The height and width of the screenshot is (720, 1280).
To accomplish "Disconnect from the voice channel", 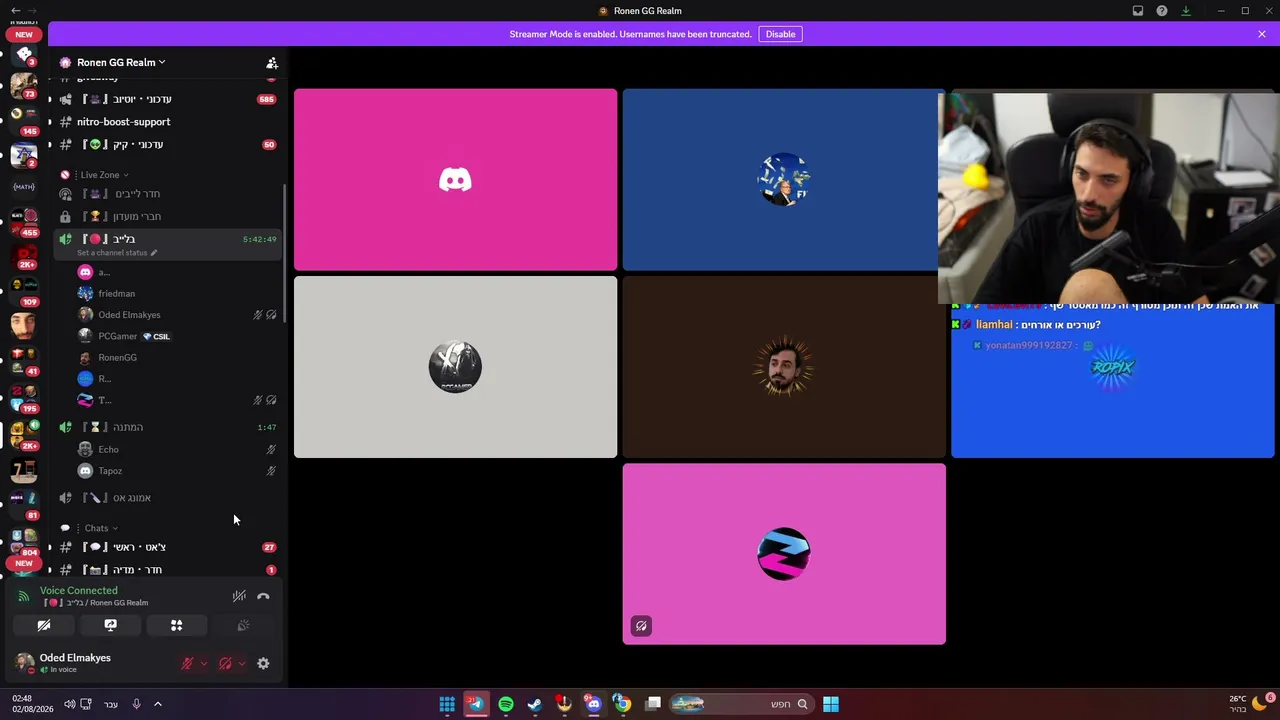I will [x=263, y=596].
